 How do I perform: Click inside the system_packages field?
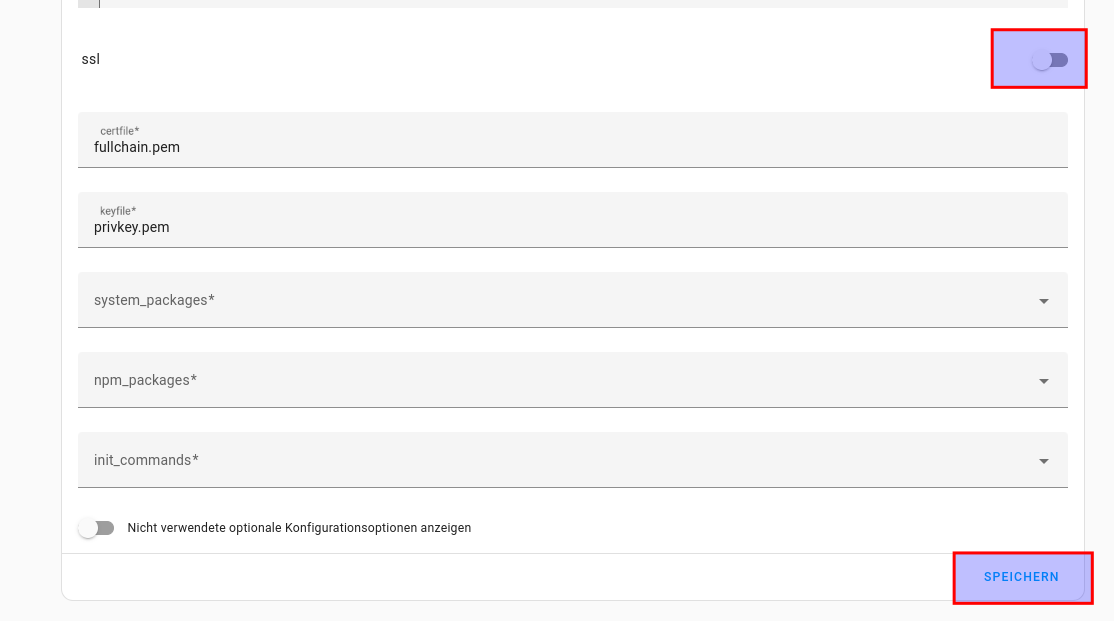pos(500,300)
